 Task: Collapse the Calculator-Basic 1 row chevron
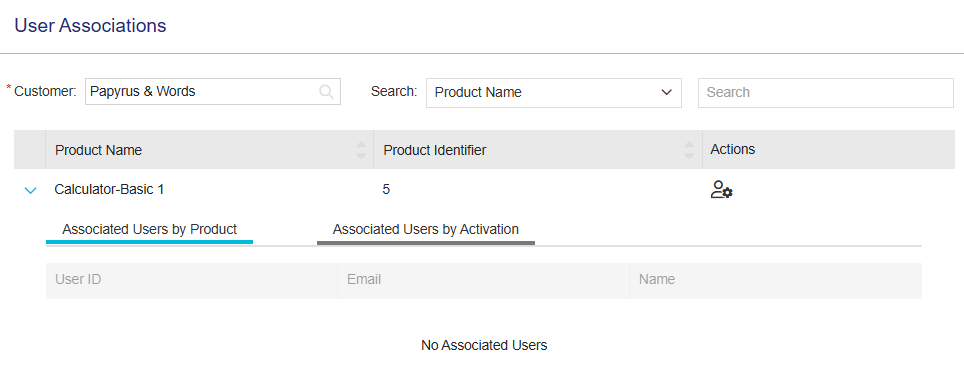pyautogui.click(x=30, y=191)
